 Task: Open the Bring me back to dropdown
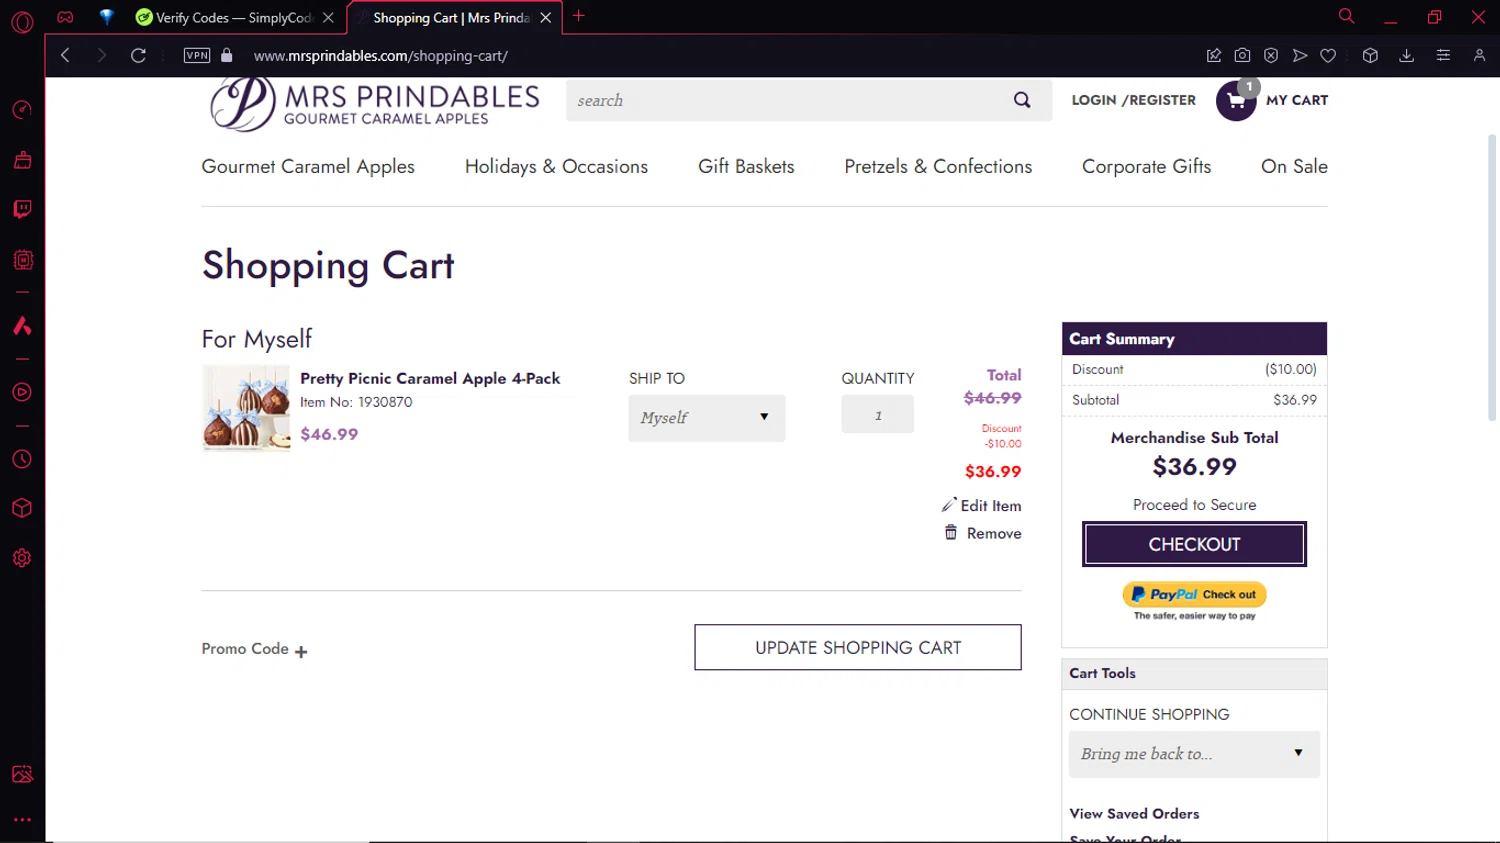pyautogui.click(x=1194, y=754)
